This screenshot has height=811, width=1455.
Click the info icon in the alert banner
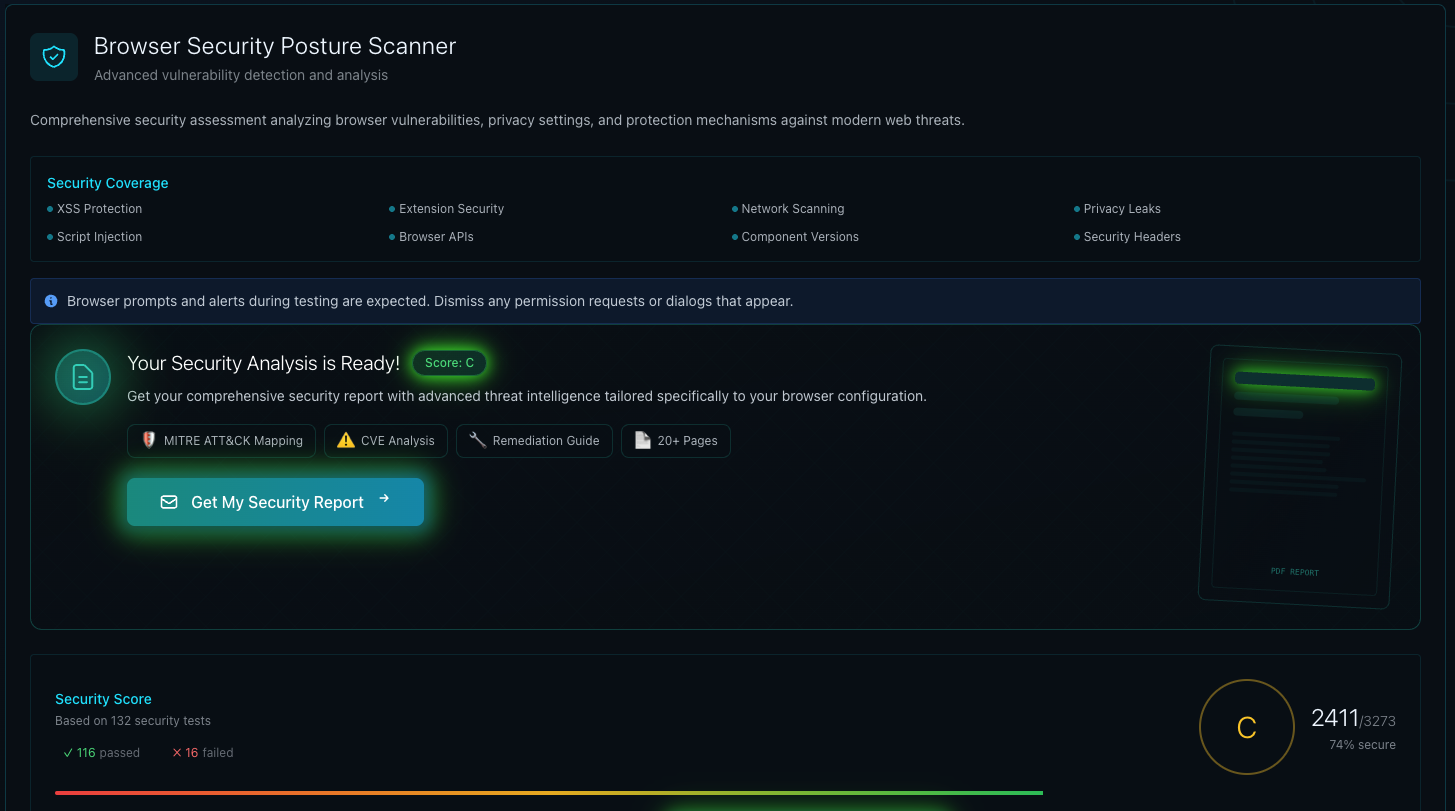click(51, 301)
